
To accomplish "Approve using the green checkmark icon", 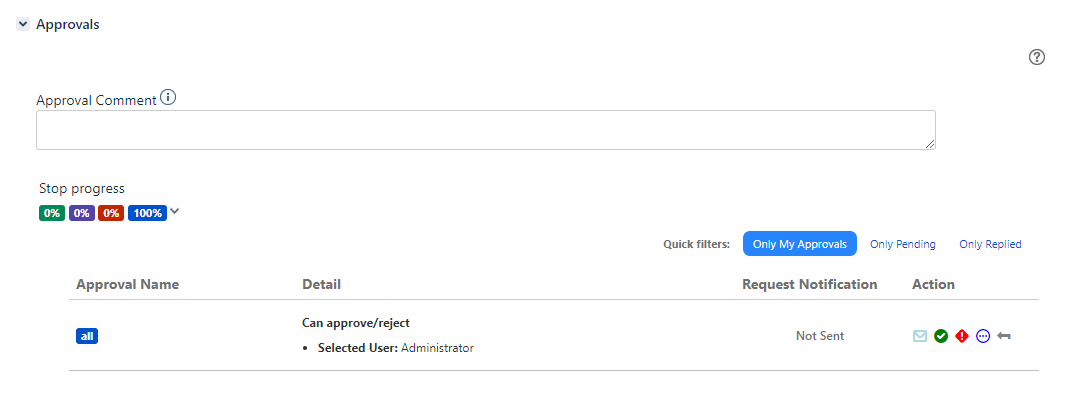I will (941, 336).
